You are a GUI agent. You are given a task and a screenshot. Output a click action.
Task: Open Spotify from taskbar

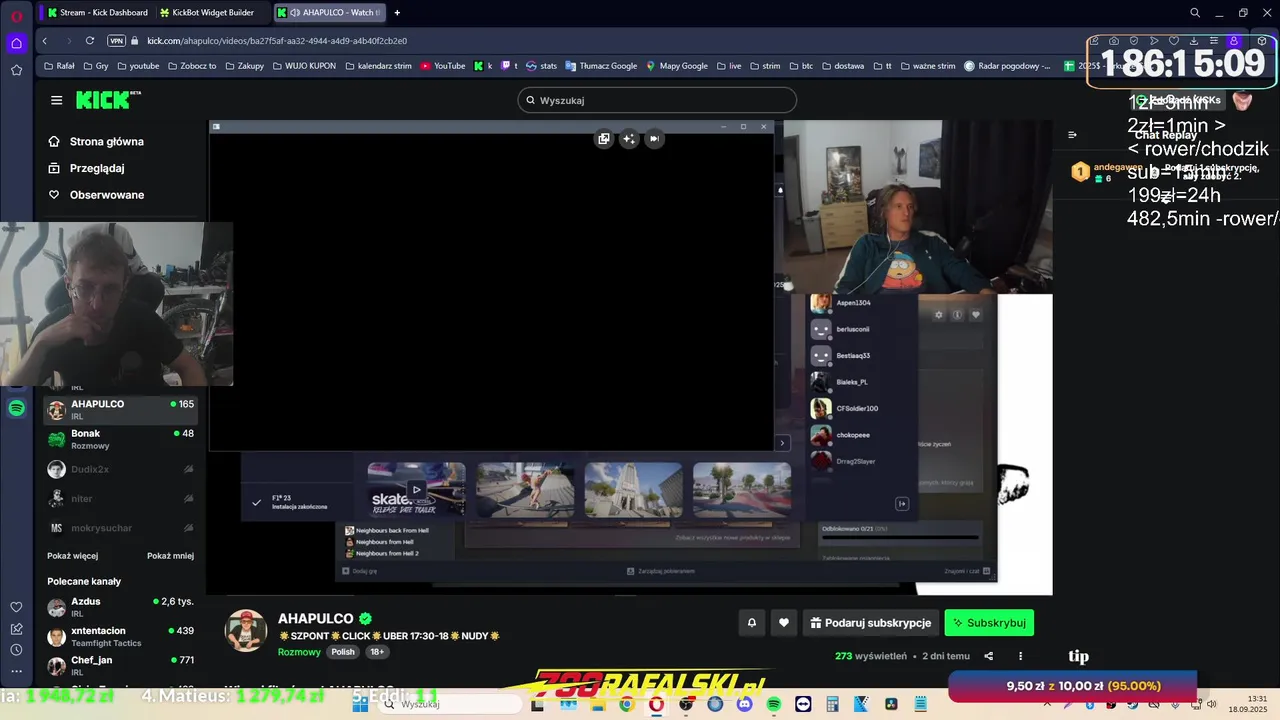coord(774,704)
